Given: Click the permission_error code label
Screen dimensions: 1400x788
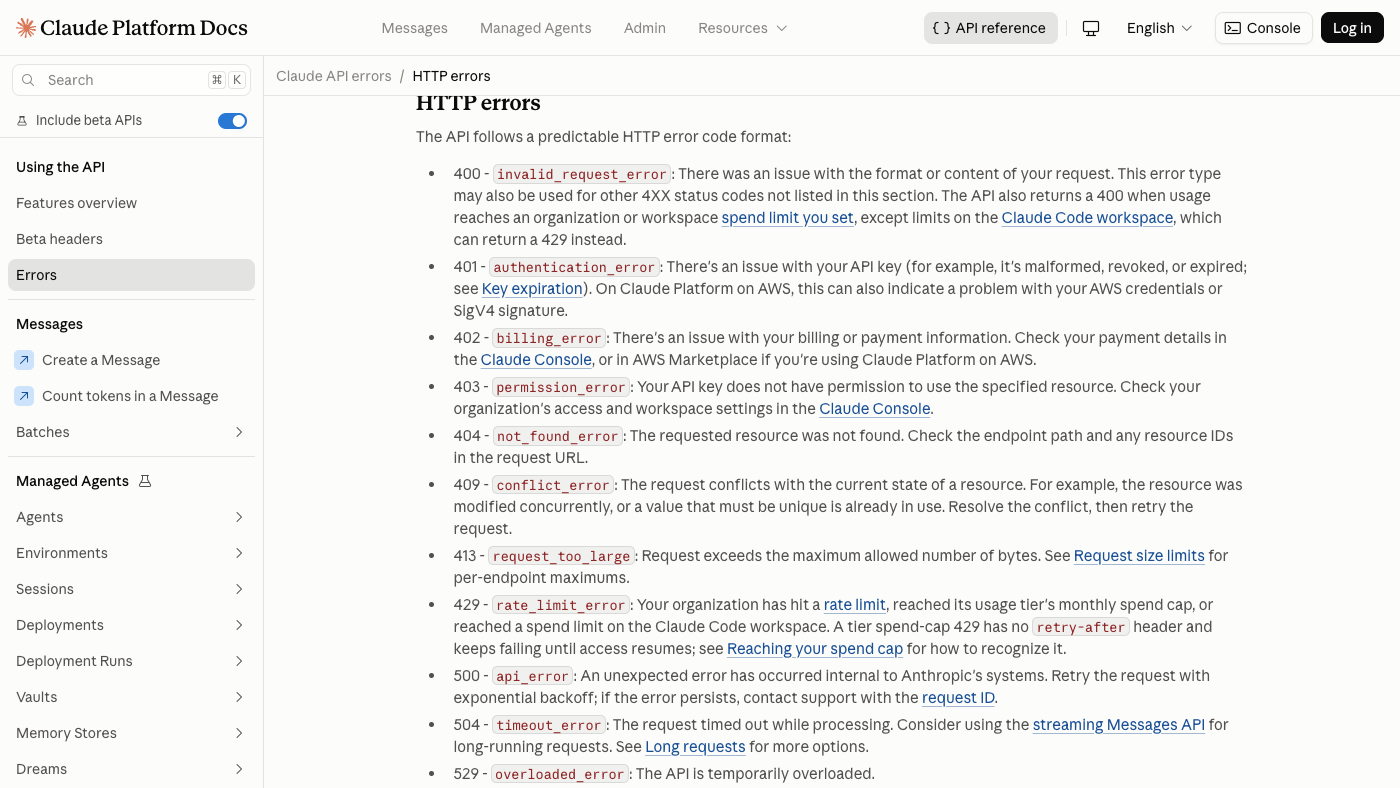Looking at the screenshot, I should (561, 387).
